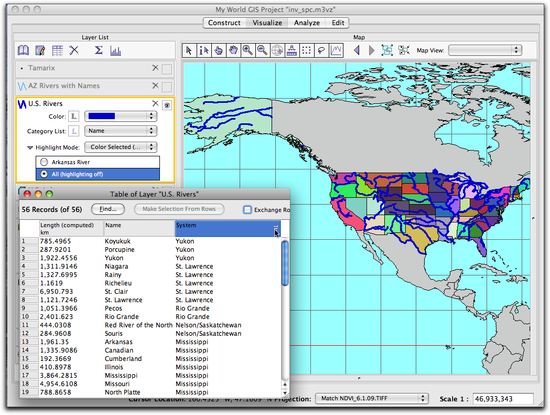
Task: Activate the pan hand tool
Action: pyautogui.click(x=233, y=51)
